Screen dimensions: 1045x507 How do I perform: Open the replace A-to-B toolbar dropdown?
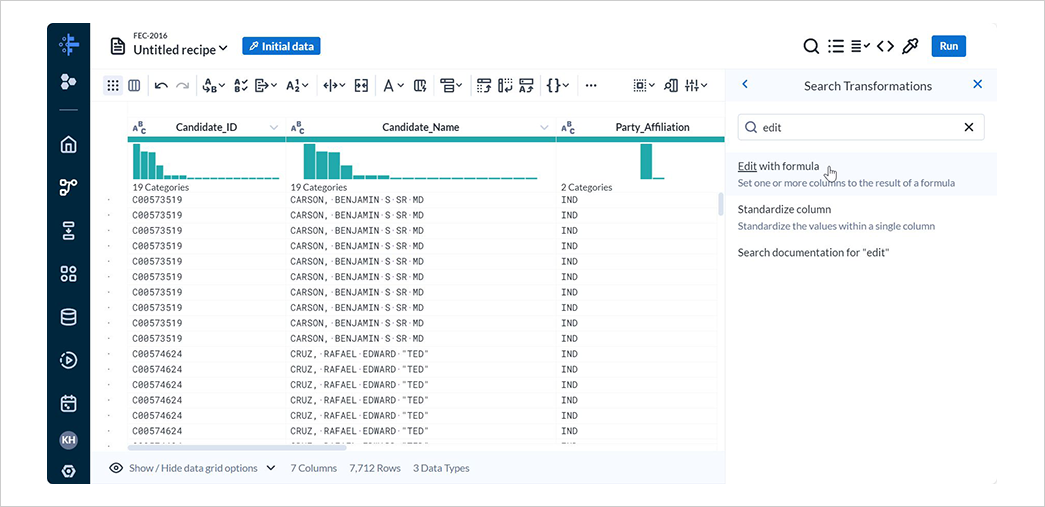213,85
